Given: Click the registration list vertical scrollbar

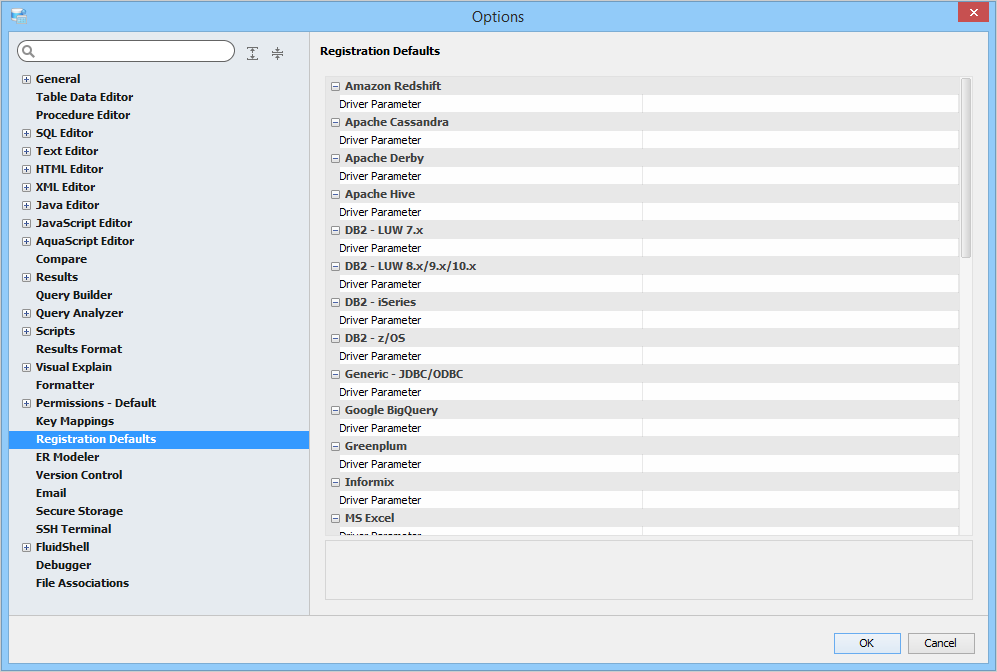Looking at the screenshot, I should [966, 168].
